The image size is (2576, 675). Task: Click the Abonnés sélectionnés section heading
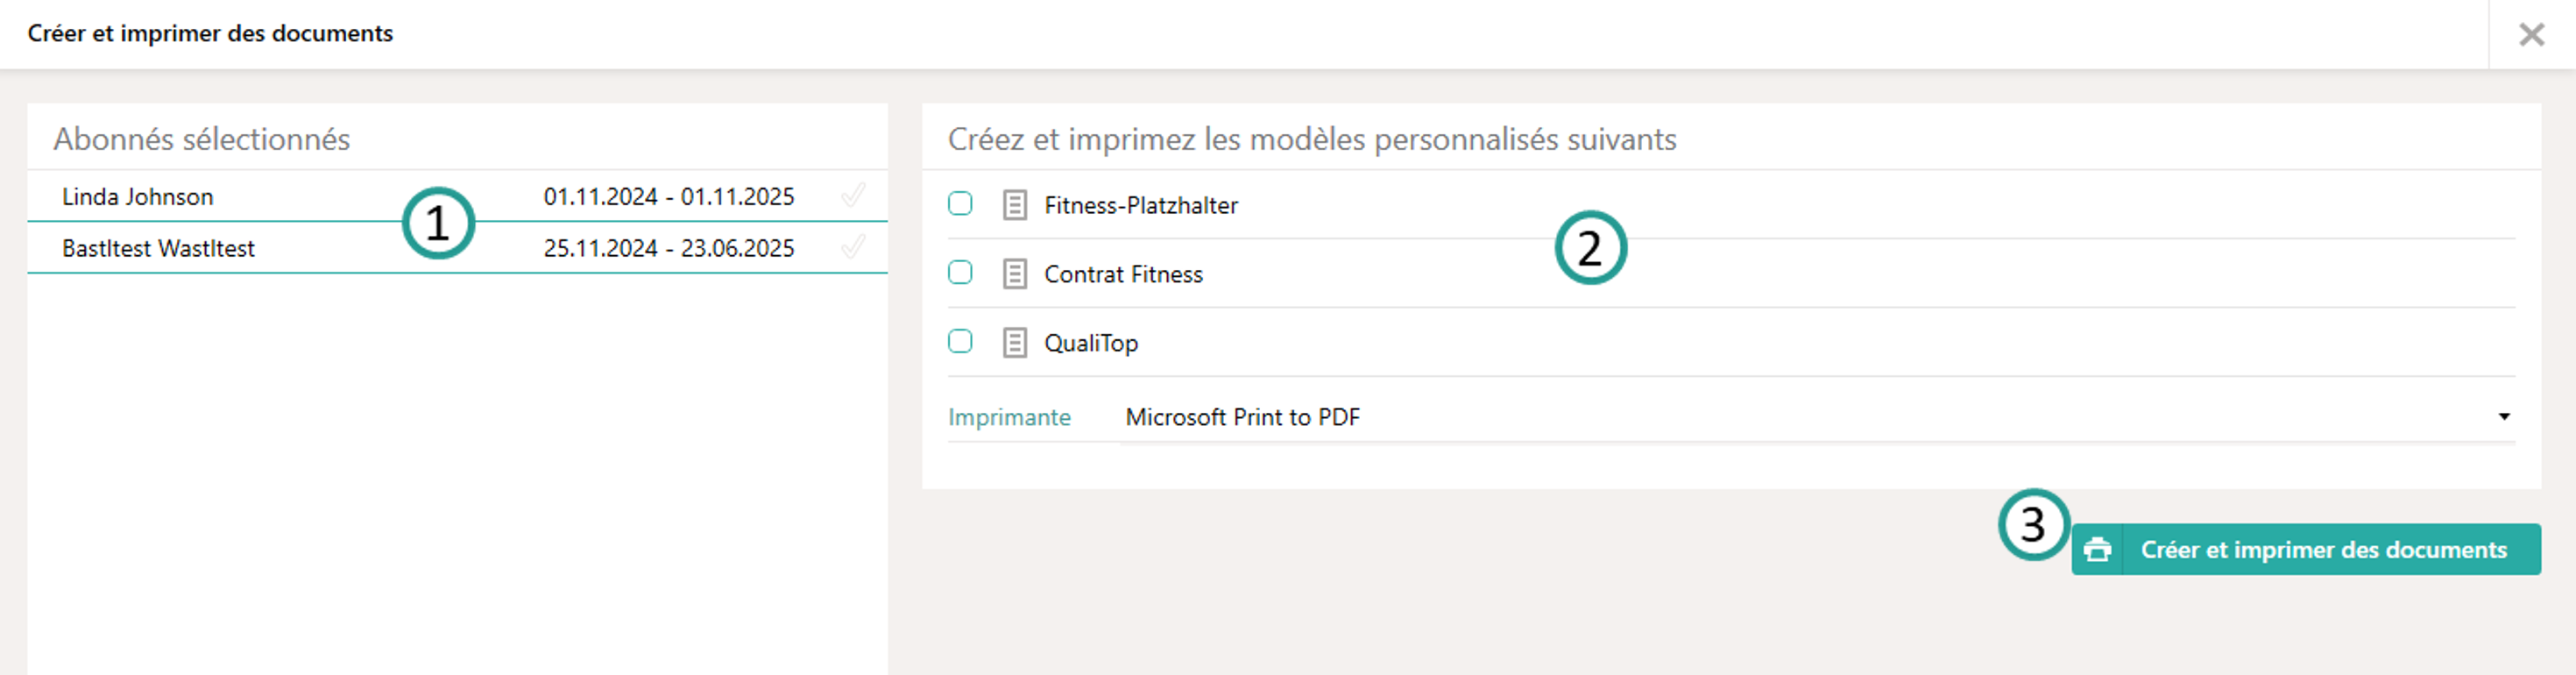[202, 139]
